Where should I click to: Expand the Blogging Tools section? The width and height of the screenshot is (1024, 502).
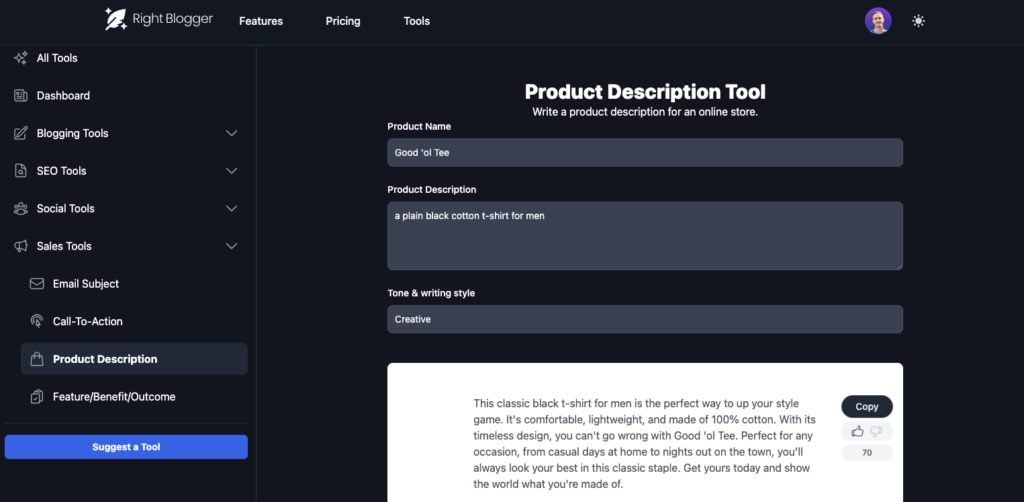click(x=231, y=133)
